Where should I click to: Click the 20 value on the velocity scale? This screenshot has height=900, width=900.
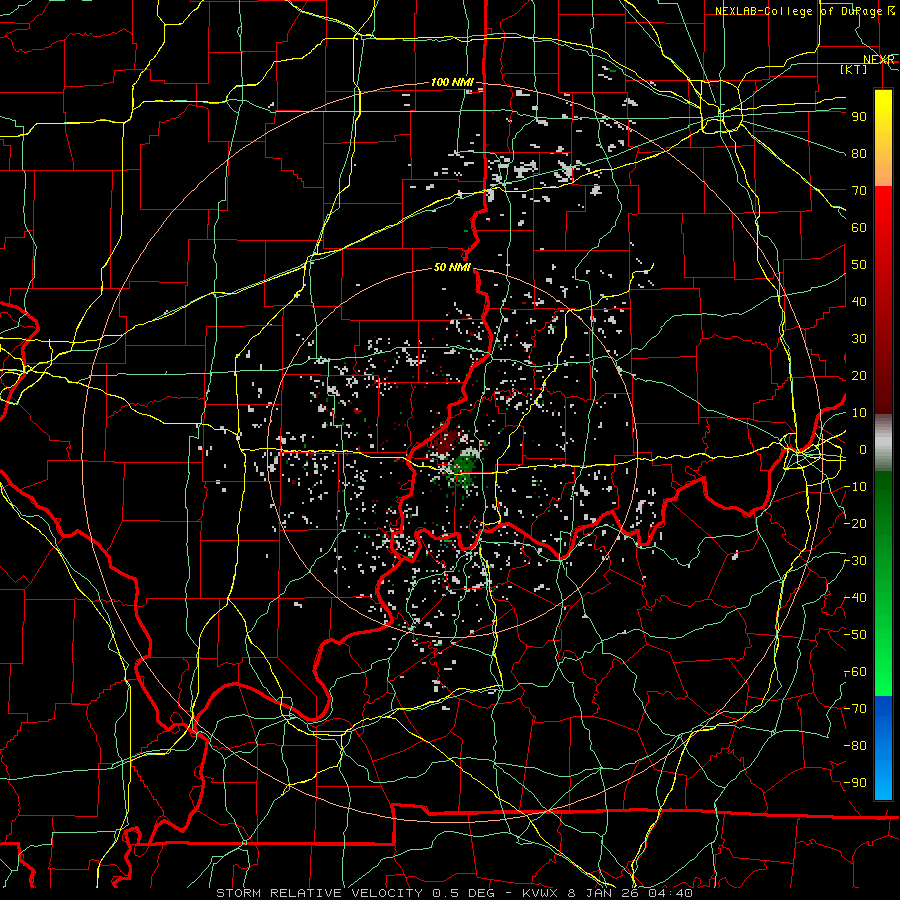pos(859,376)
